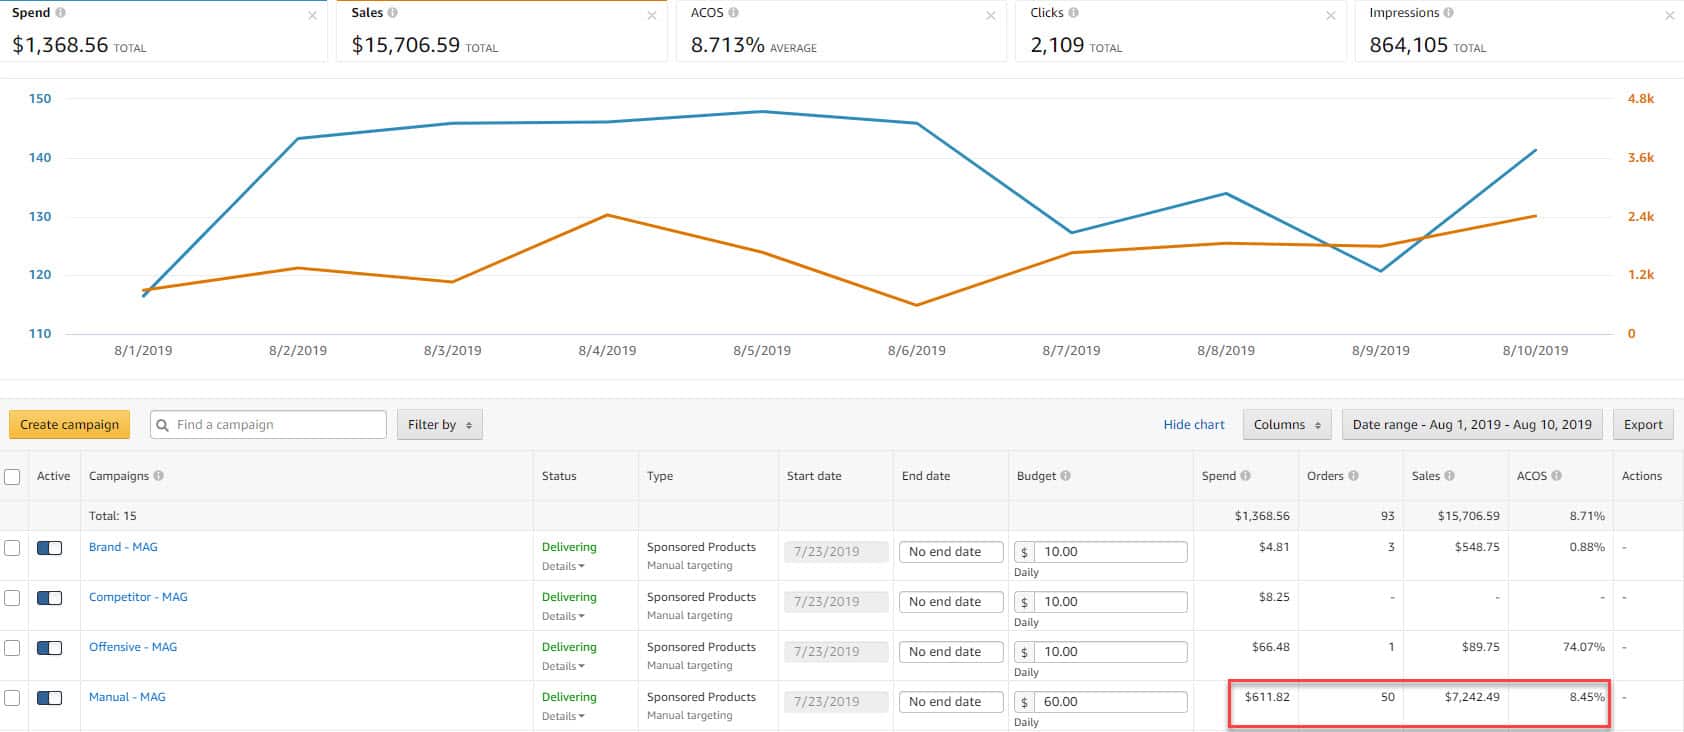The image size is (1684, 732).
Task: Select the Clicks metric card
Action: (1180, 31)
